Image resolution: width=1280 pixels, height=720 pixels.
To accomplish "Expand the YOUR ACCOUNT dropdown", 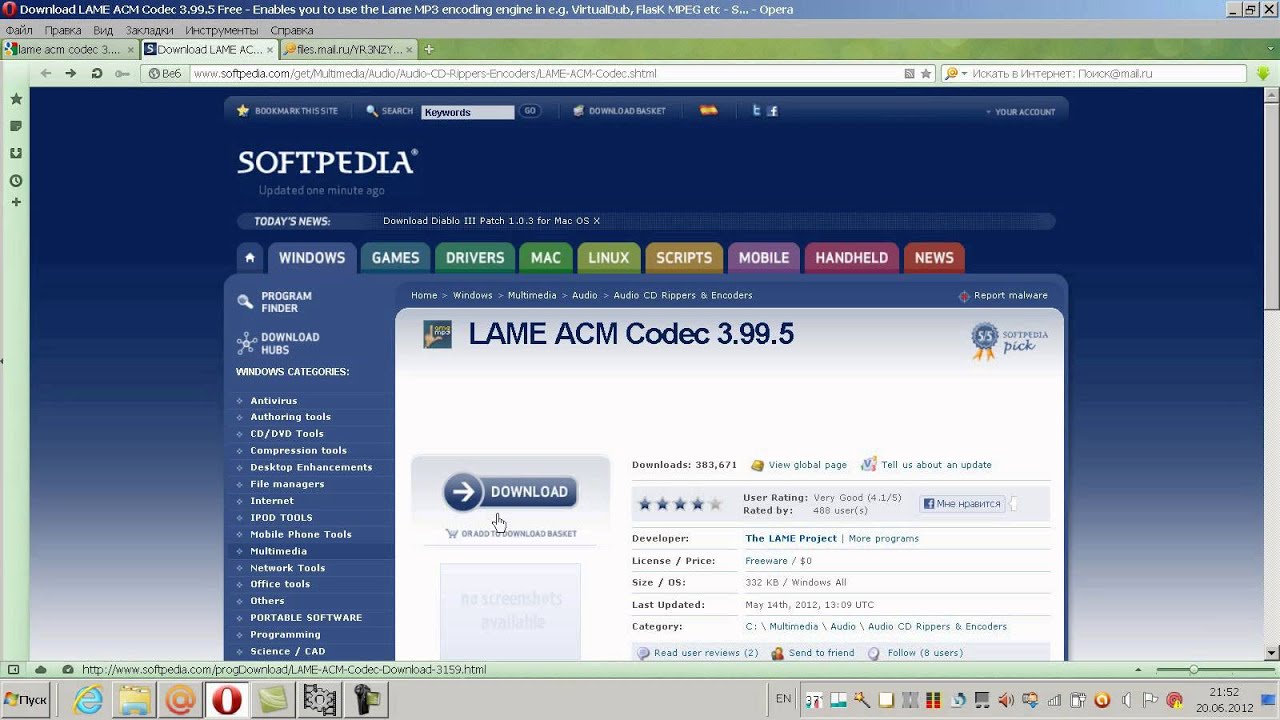I will (x=1021, y=112).
